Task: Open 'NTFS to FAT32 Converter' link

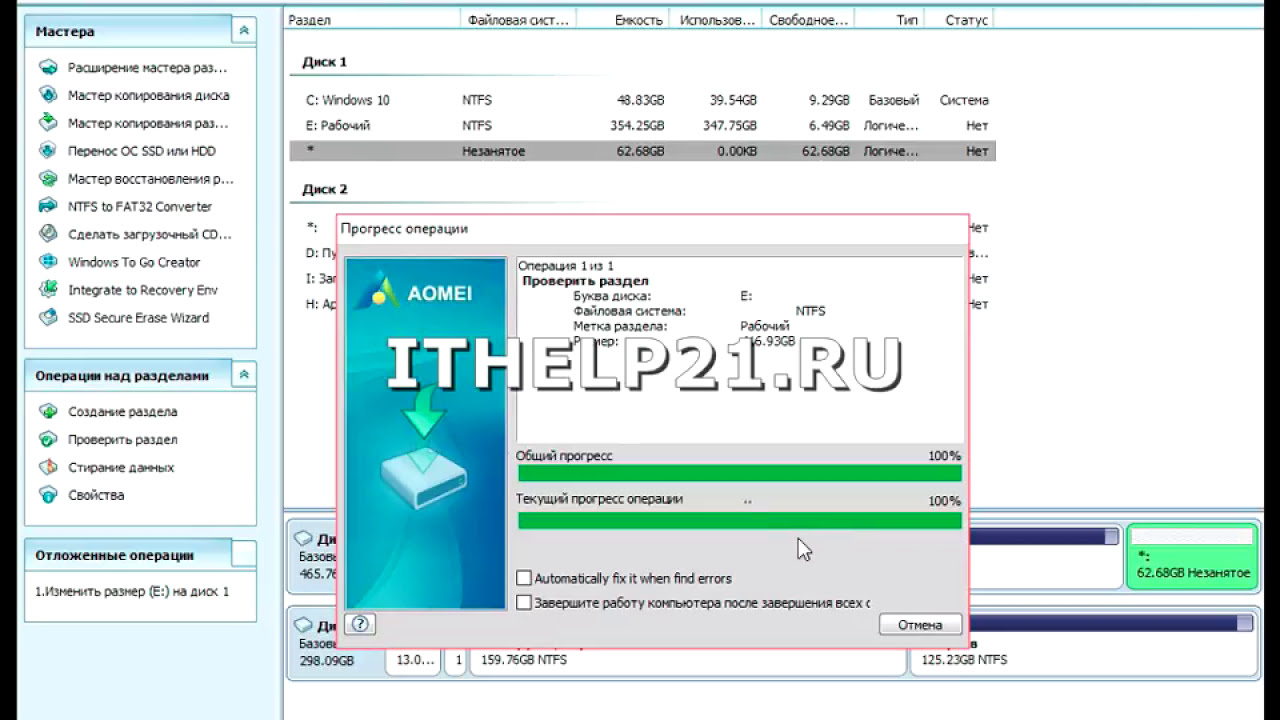Action: (140, 207)
